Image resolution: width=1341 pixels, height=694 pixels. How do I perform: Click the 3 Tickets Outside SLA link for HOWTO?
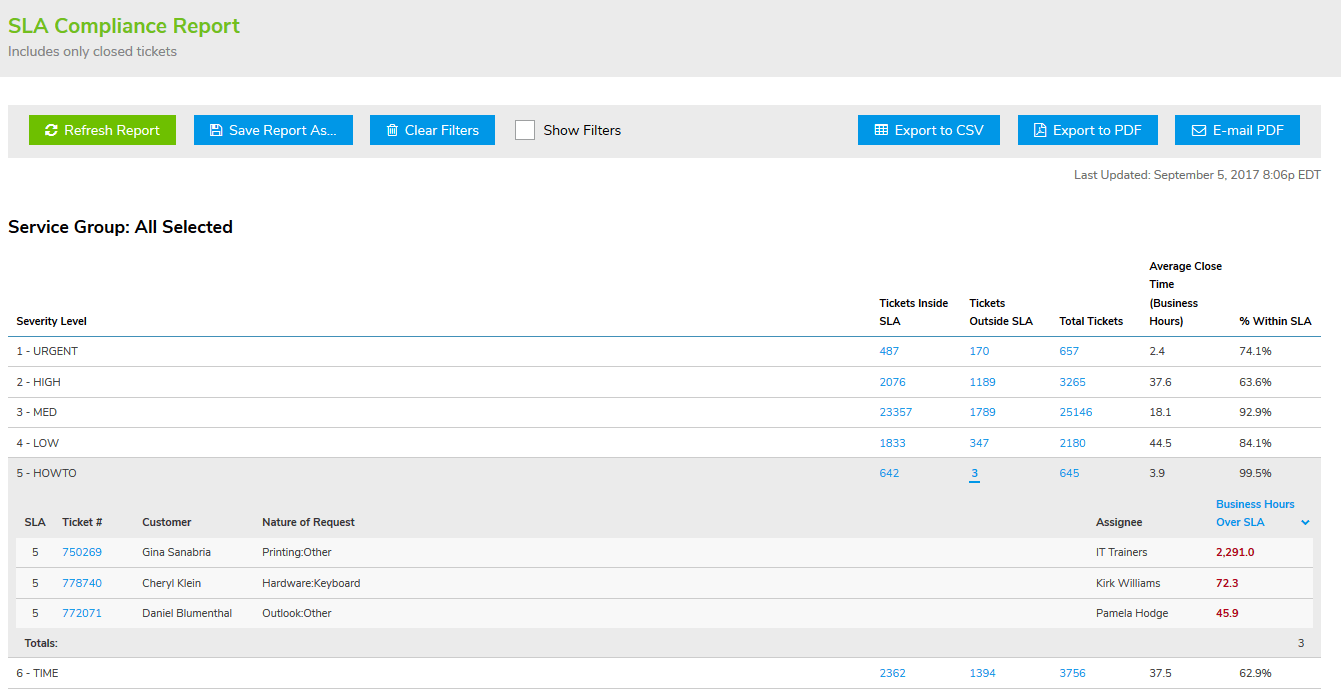pos(975,472)
